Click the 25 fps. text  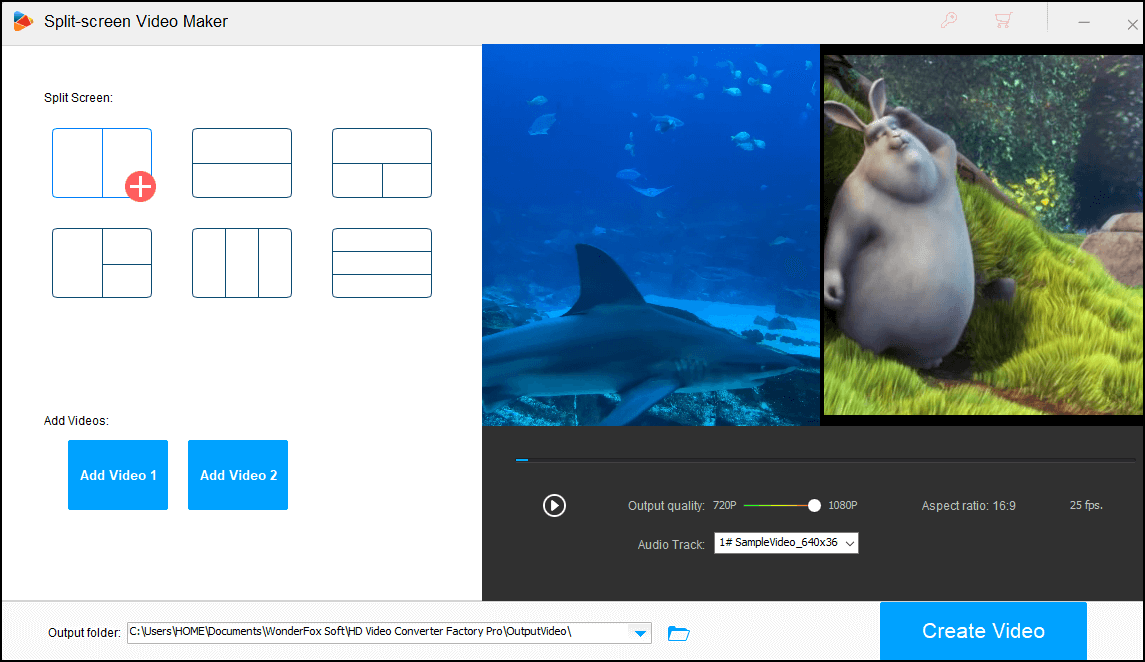[x=1086, y=505]
